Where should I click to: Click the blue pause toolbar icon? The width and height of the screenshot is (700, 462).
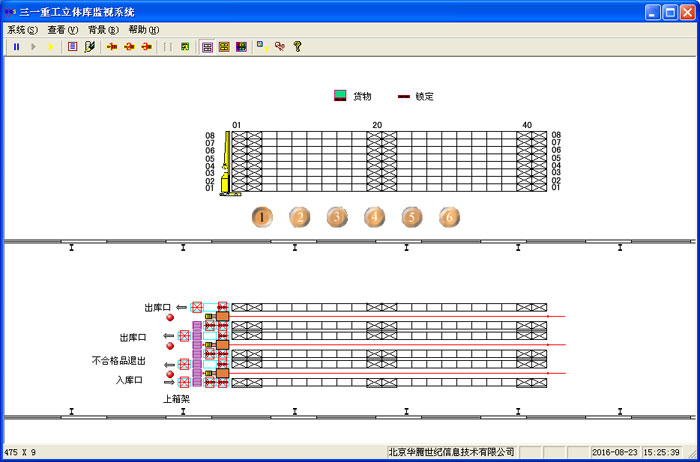pos(17,46)
